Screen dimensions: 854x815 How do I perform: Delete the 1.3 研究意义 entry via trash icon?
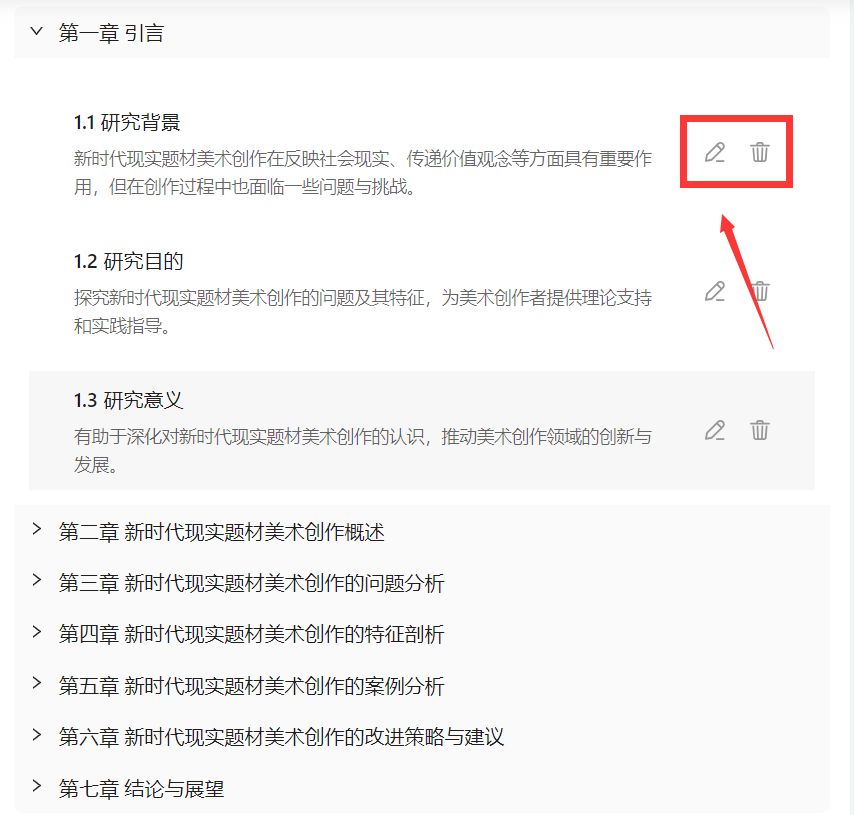760,430
